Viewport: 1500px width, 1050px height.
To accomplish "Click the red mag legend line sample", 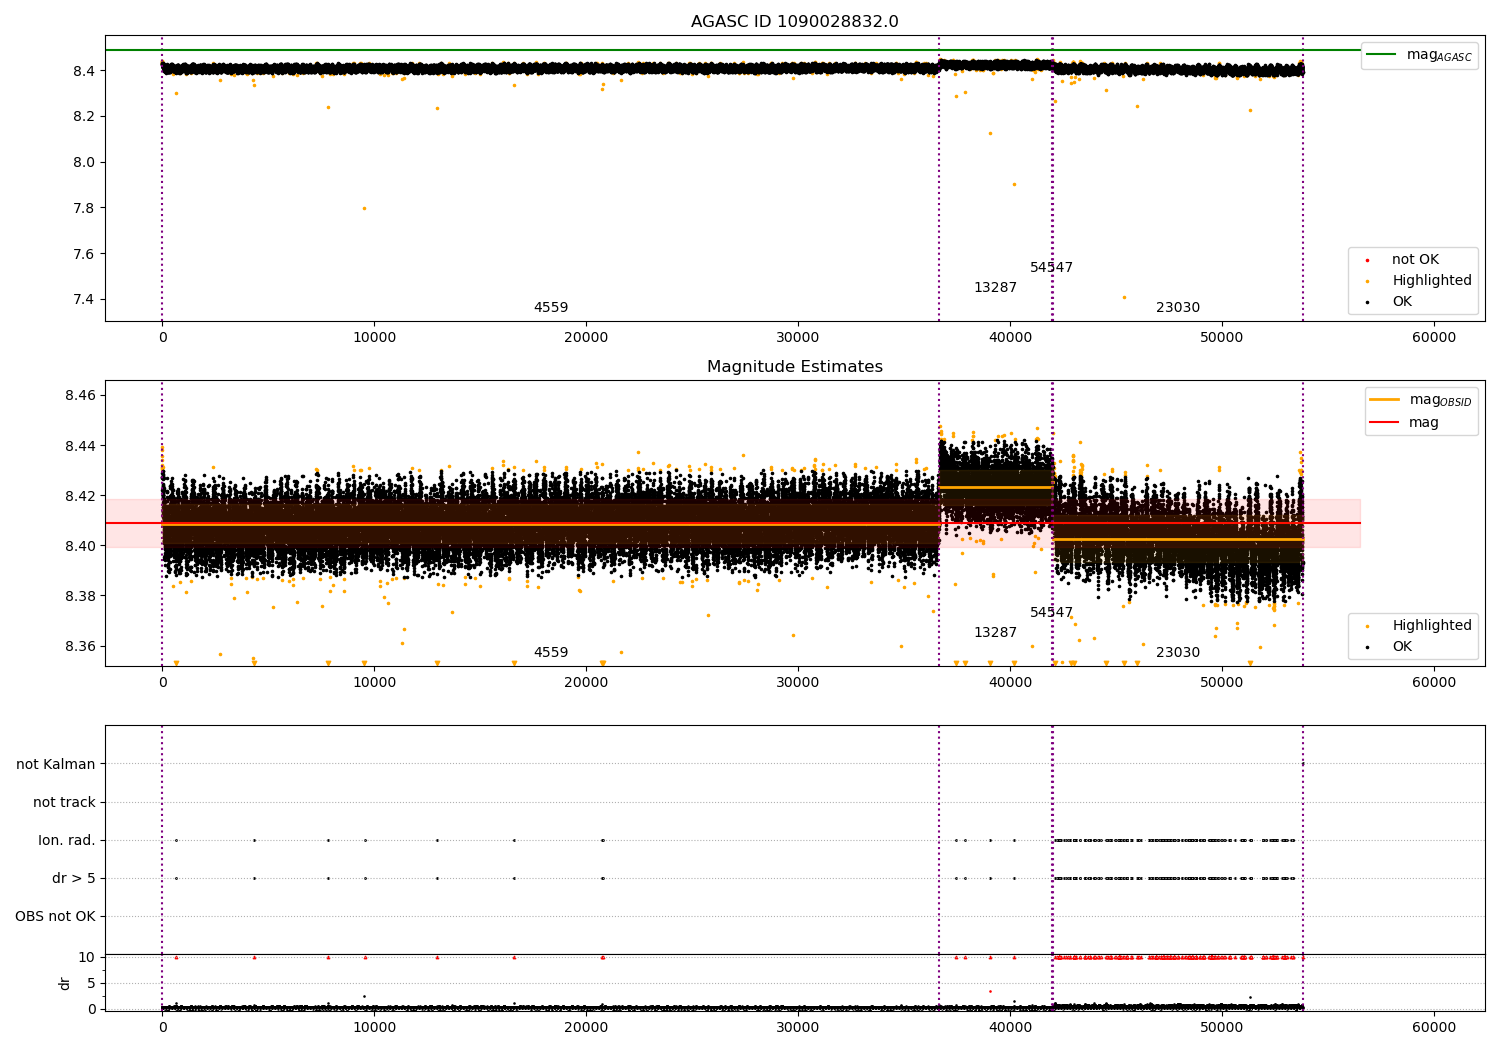I will tap(1385, 423).
